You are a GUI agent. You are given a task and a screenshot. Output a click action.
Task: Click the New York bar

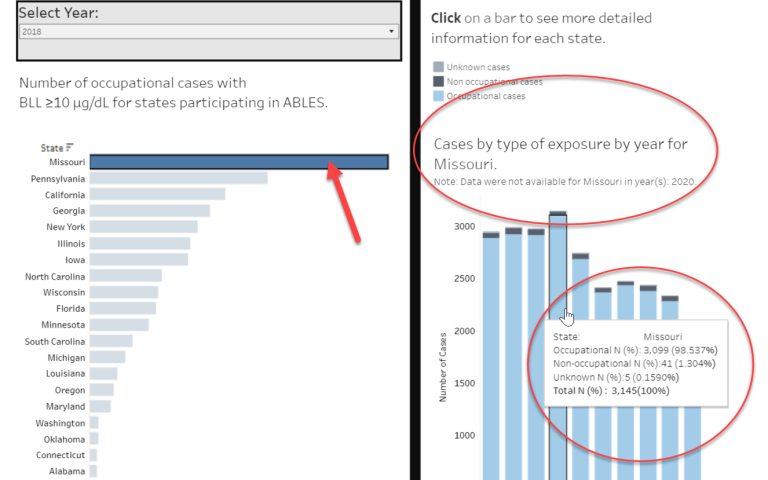click(x=143, y=227)
